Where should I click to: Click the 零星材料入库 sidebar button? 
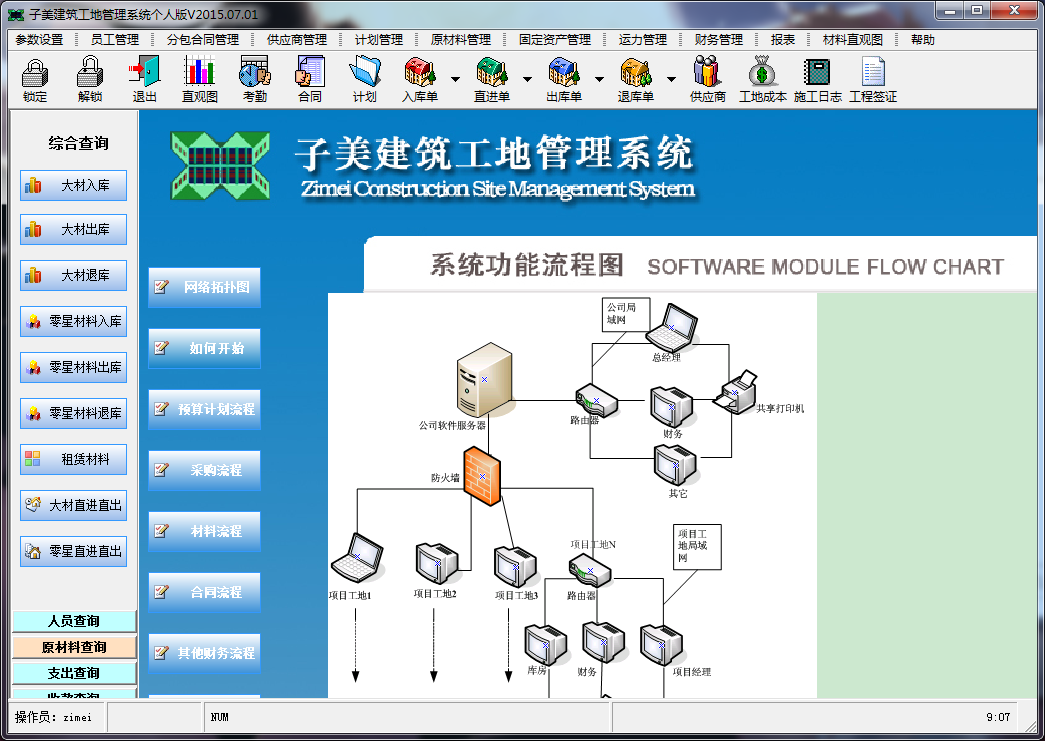click(73, 321)
